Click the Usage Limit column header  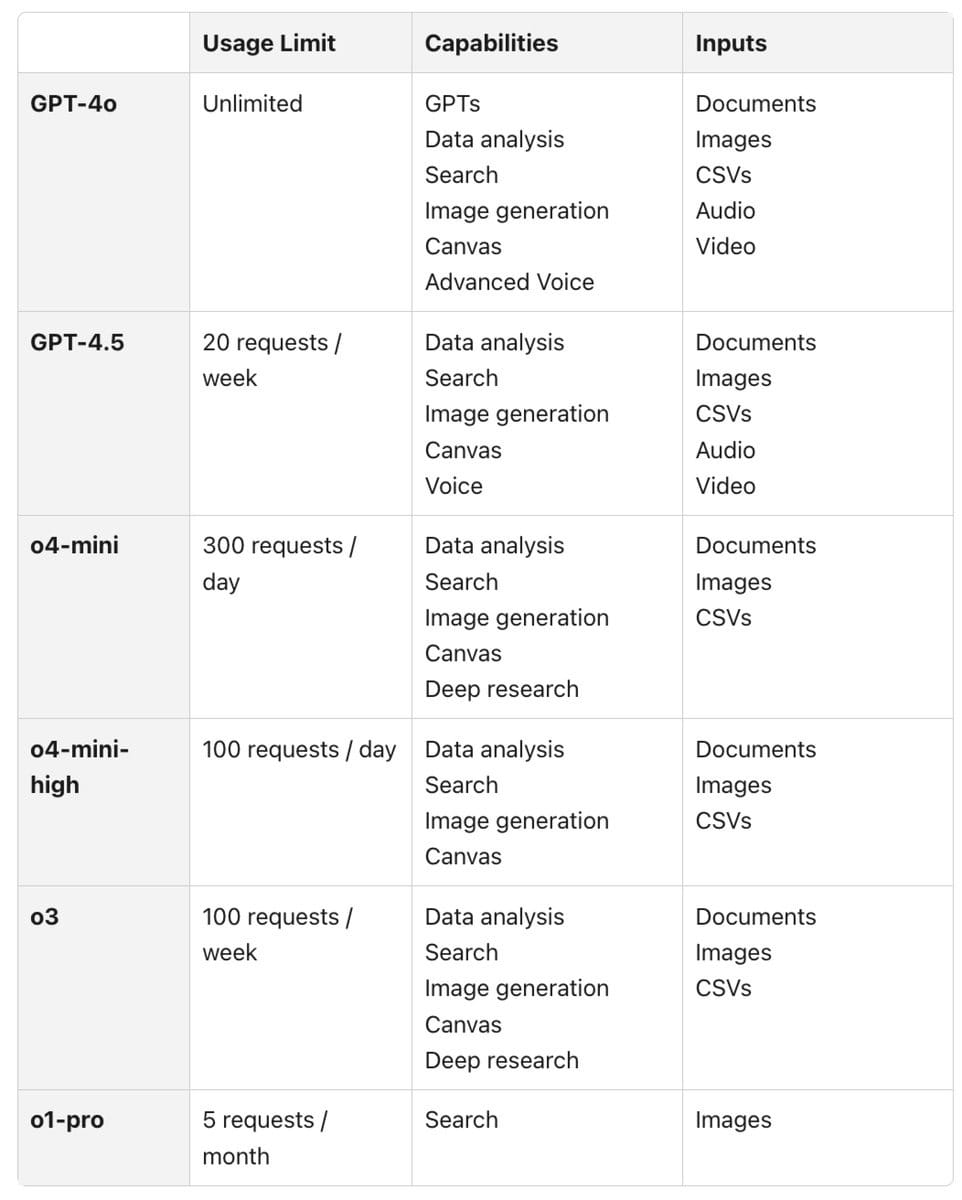pos(269,44)
